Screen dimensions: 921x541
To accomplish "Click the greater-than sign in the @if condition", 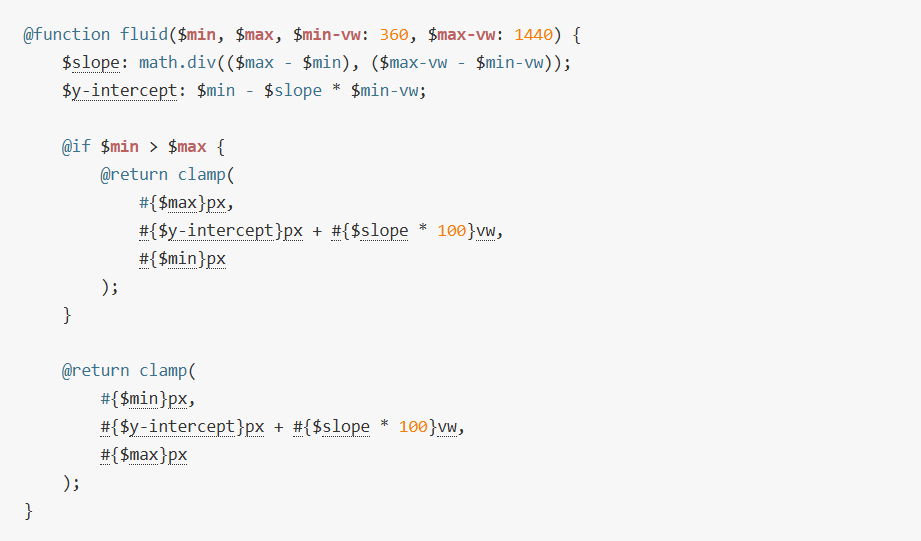I will 153,147.
